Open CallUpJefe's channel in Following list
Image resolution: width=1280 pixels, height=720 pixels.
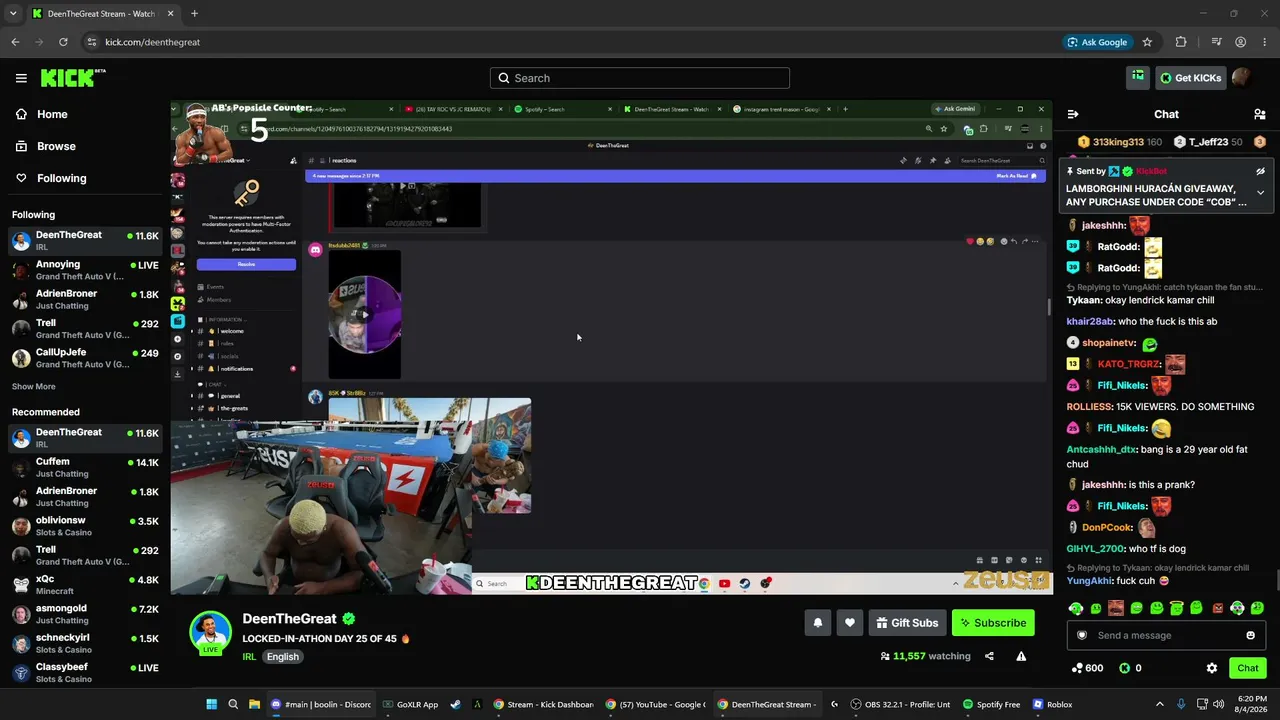click(85, 358)
